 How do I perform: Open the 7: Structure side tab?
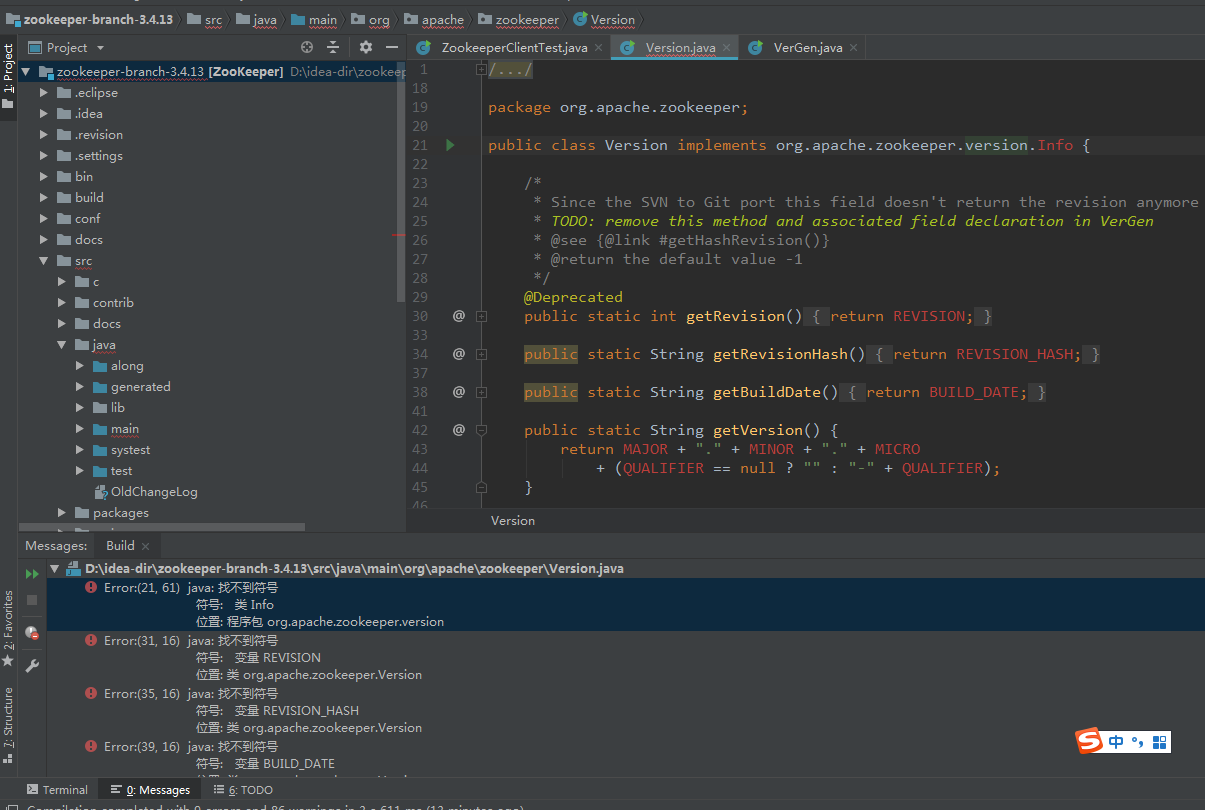8,724
